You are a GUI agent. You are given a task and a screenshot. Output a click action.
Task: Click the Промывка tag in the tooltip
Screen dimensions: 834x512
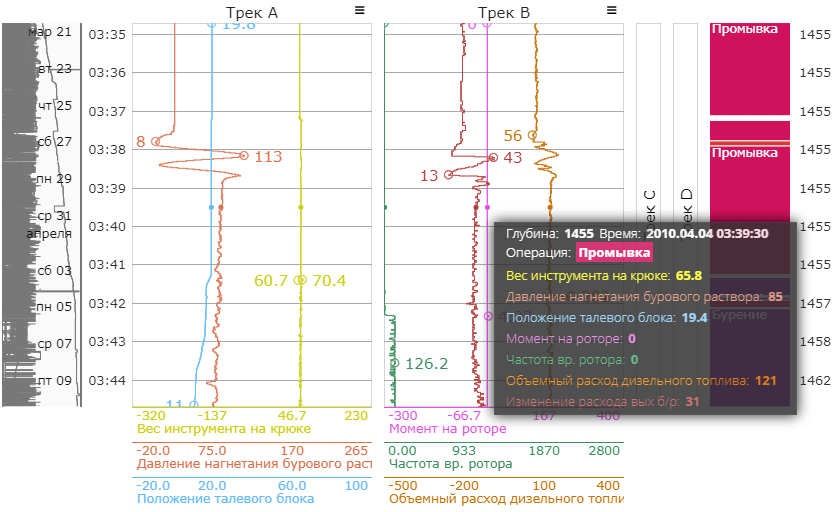point(614,253)
